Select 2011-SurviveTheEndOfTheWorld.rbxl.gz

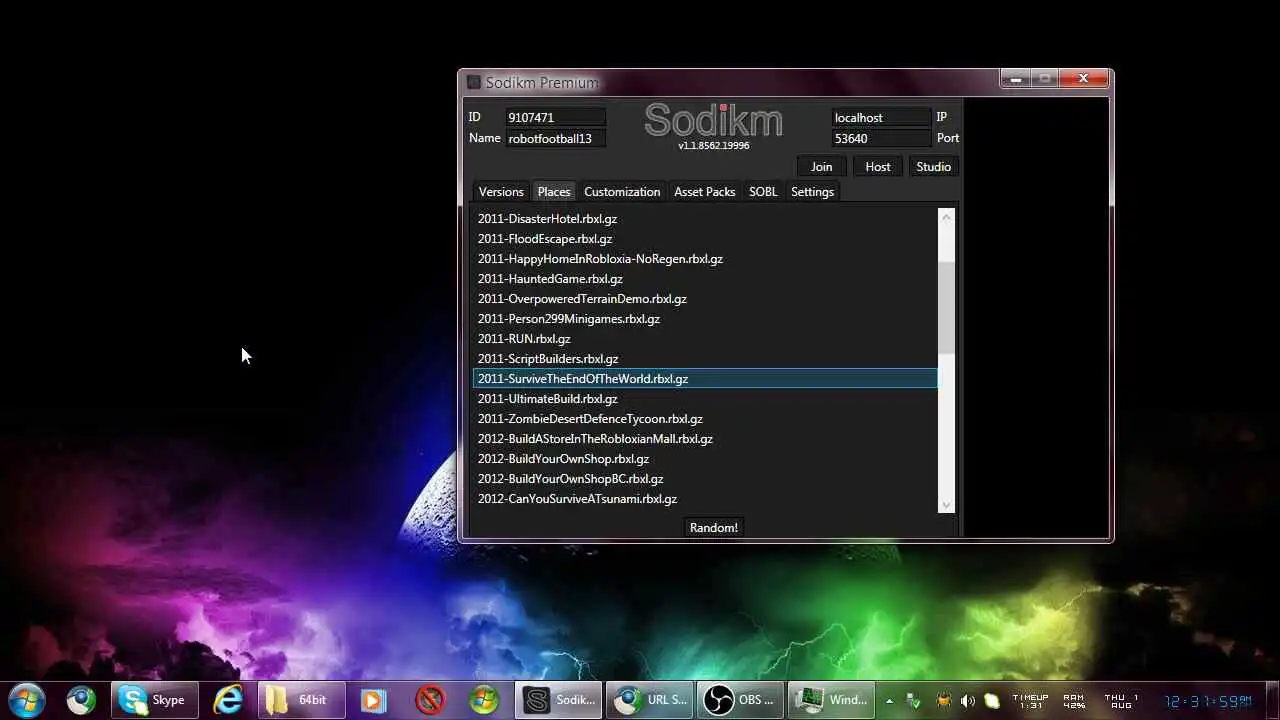point(705,379)
